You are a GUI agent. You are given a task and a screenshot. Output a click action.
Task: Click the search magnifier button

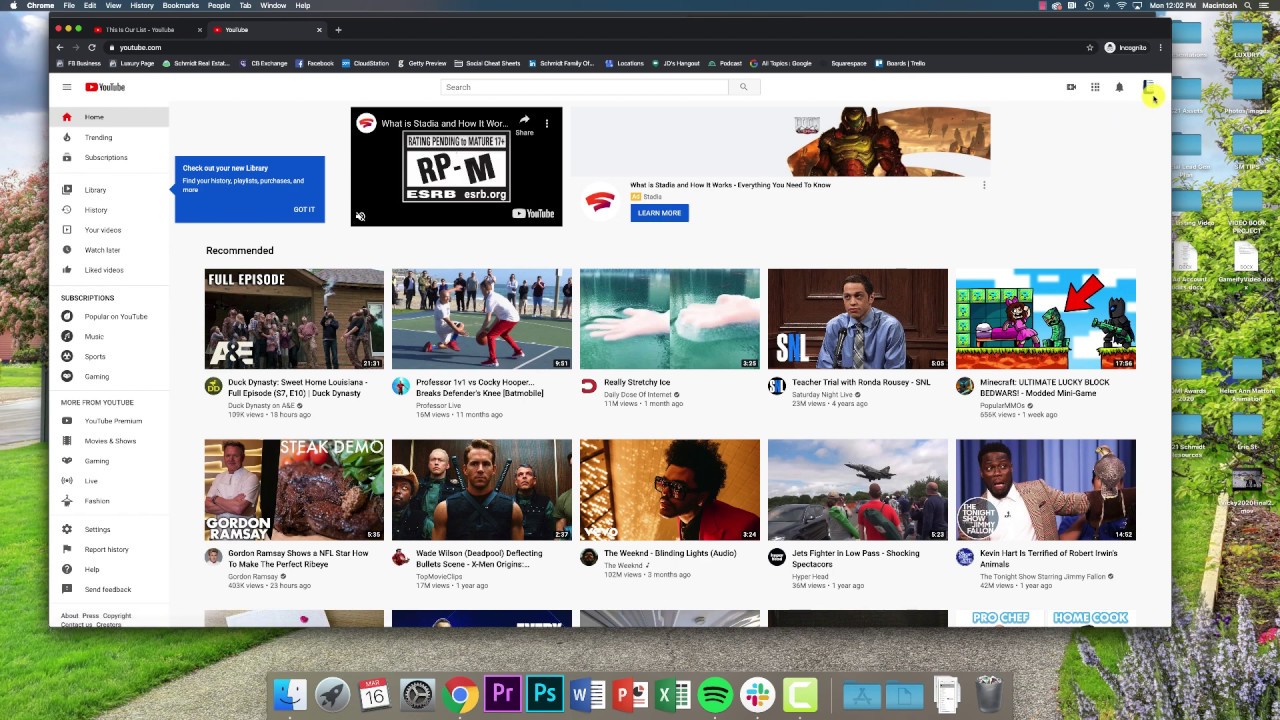tap(743, 87)
